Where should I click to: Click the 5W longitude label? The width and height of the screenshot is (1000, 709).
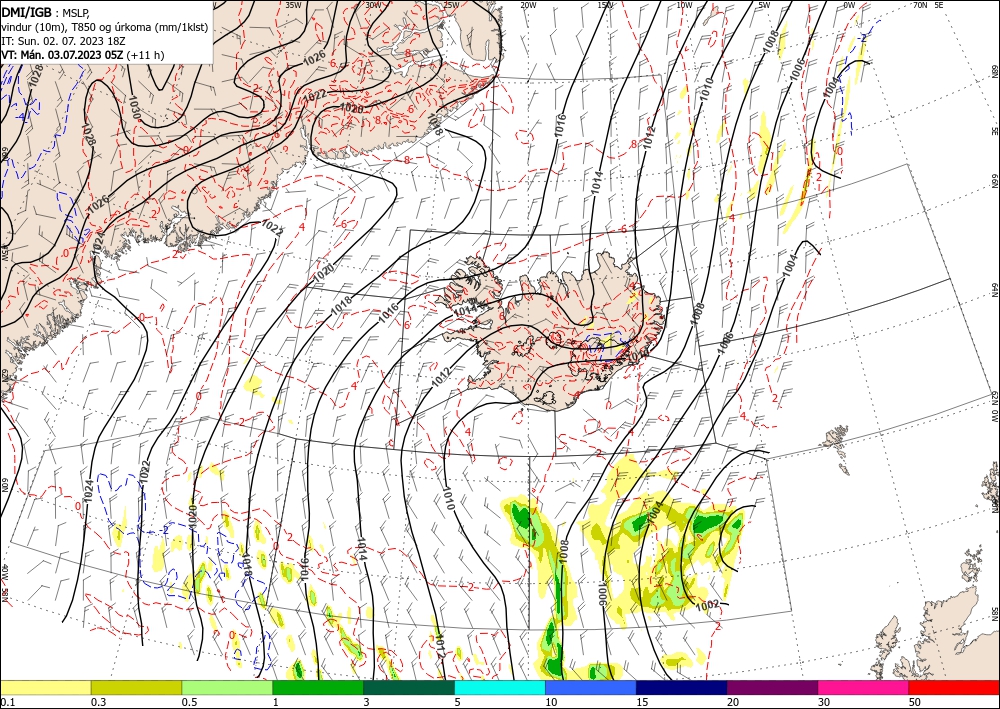pyautogui.click(x=764, y=5)
